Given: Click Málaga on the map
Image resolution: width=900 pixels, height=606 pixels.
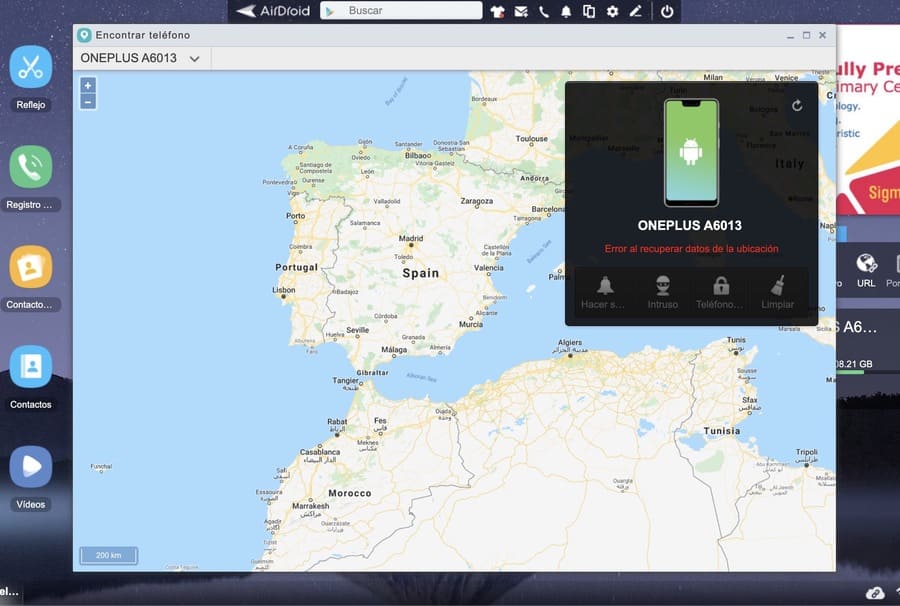Looking at the screenshot, I should tap(394, 349).
